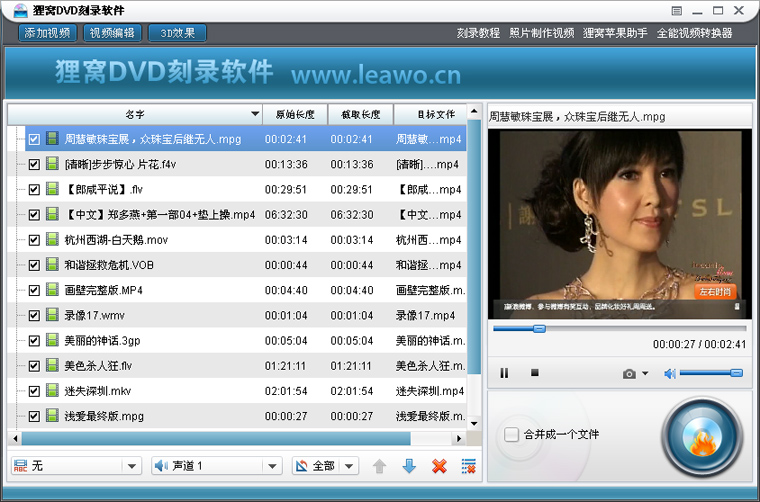Uncheck 步步惊心 片花.f4v checkbox
Image resolution: width=760 pixels, height=502 pixels.
tap(34, 165)
